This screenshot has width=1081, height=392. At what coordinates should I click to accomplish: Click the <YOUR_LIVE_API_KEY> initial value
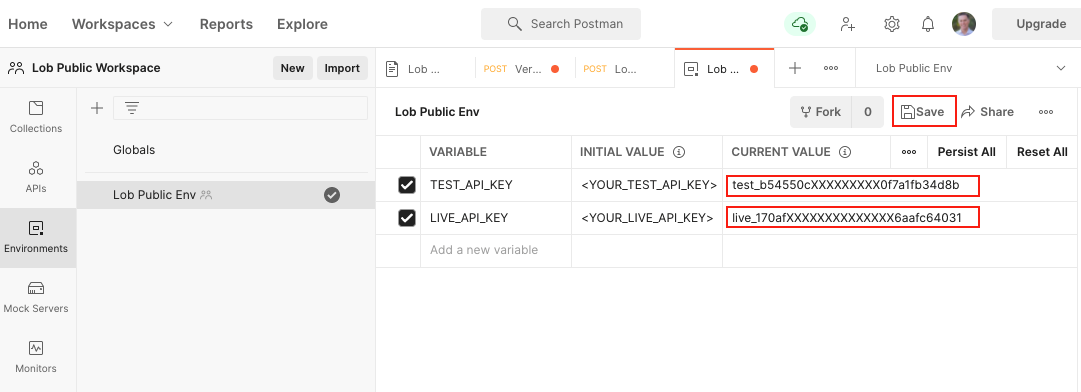647,218
